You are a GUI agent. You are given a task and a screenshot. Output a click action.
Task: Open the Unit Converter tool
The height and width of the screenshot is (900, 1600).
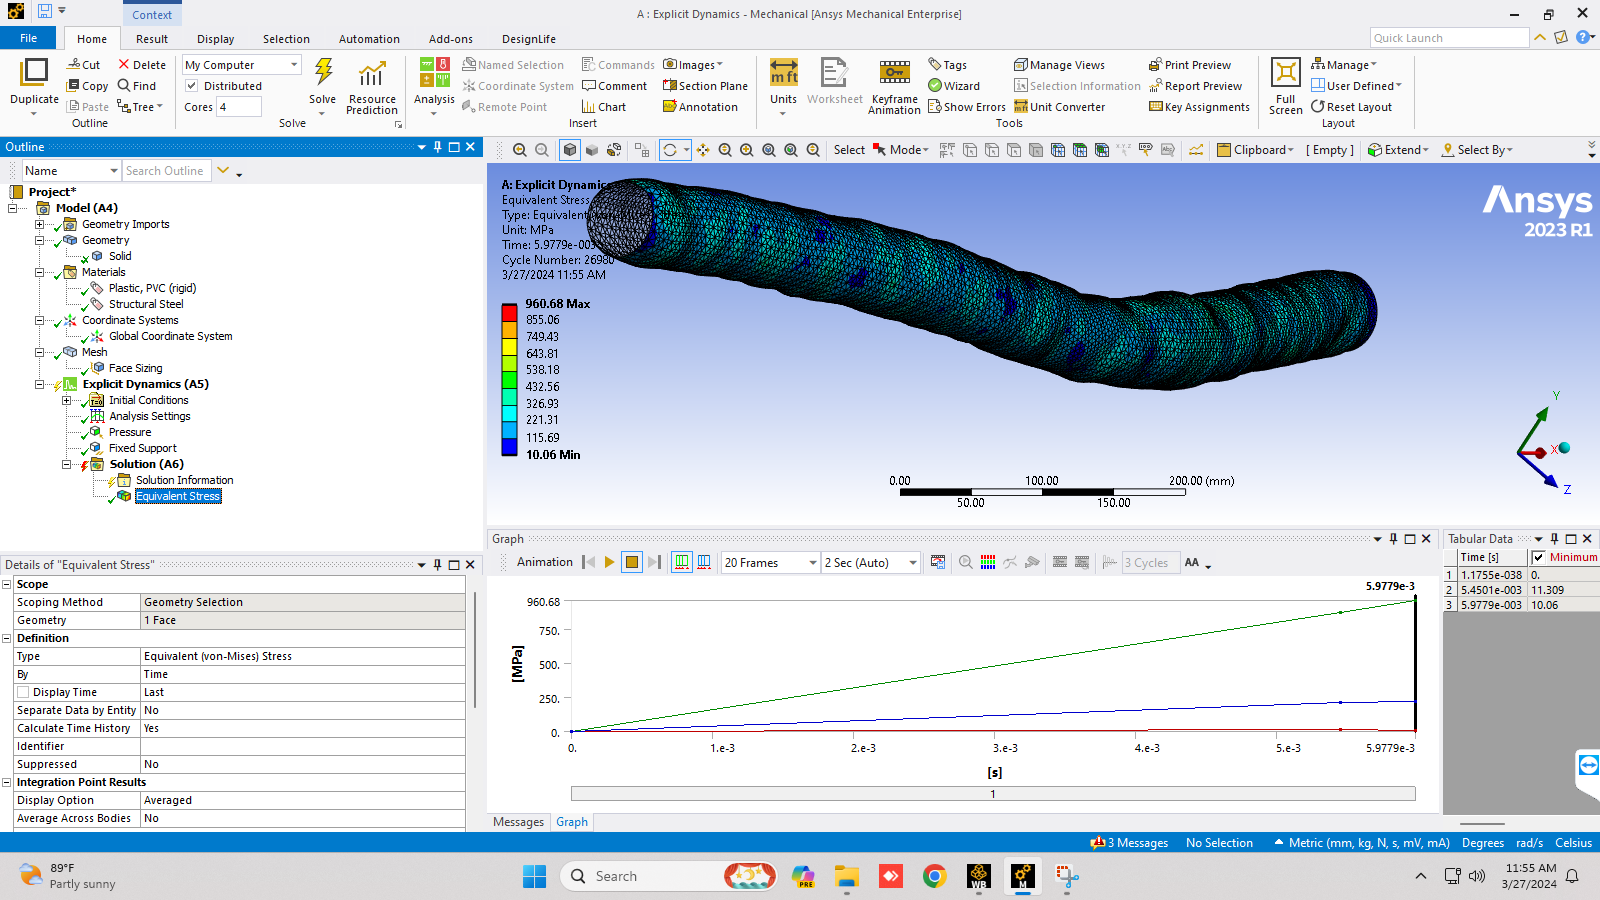1059,107
